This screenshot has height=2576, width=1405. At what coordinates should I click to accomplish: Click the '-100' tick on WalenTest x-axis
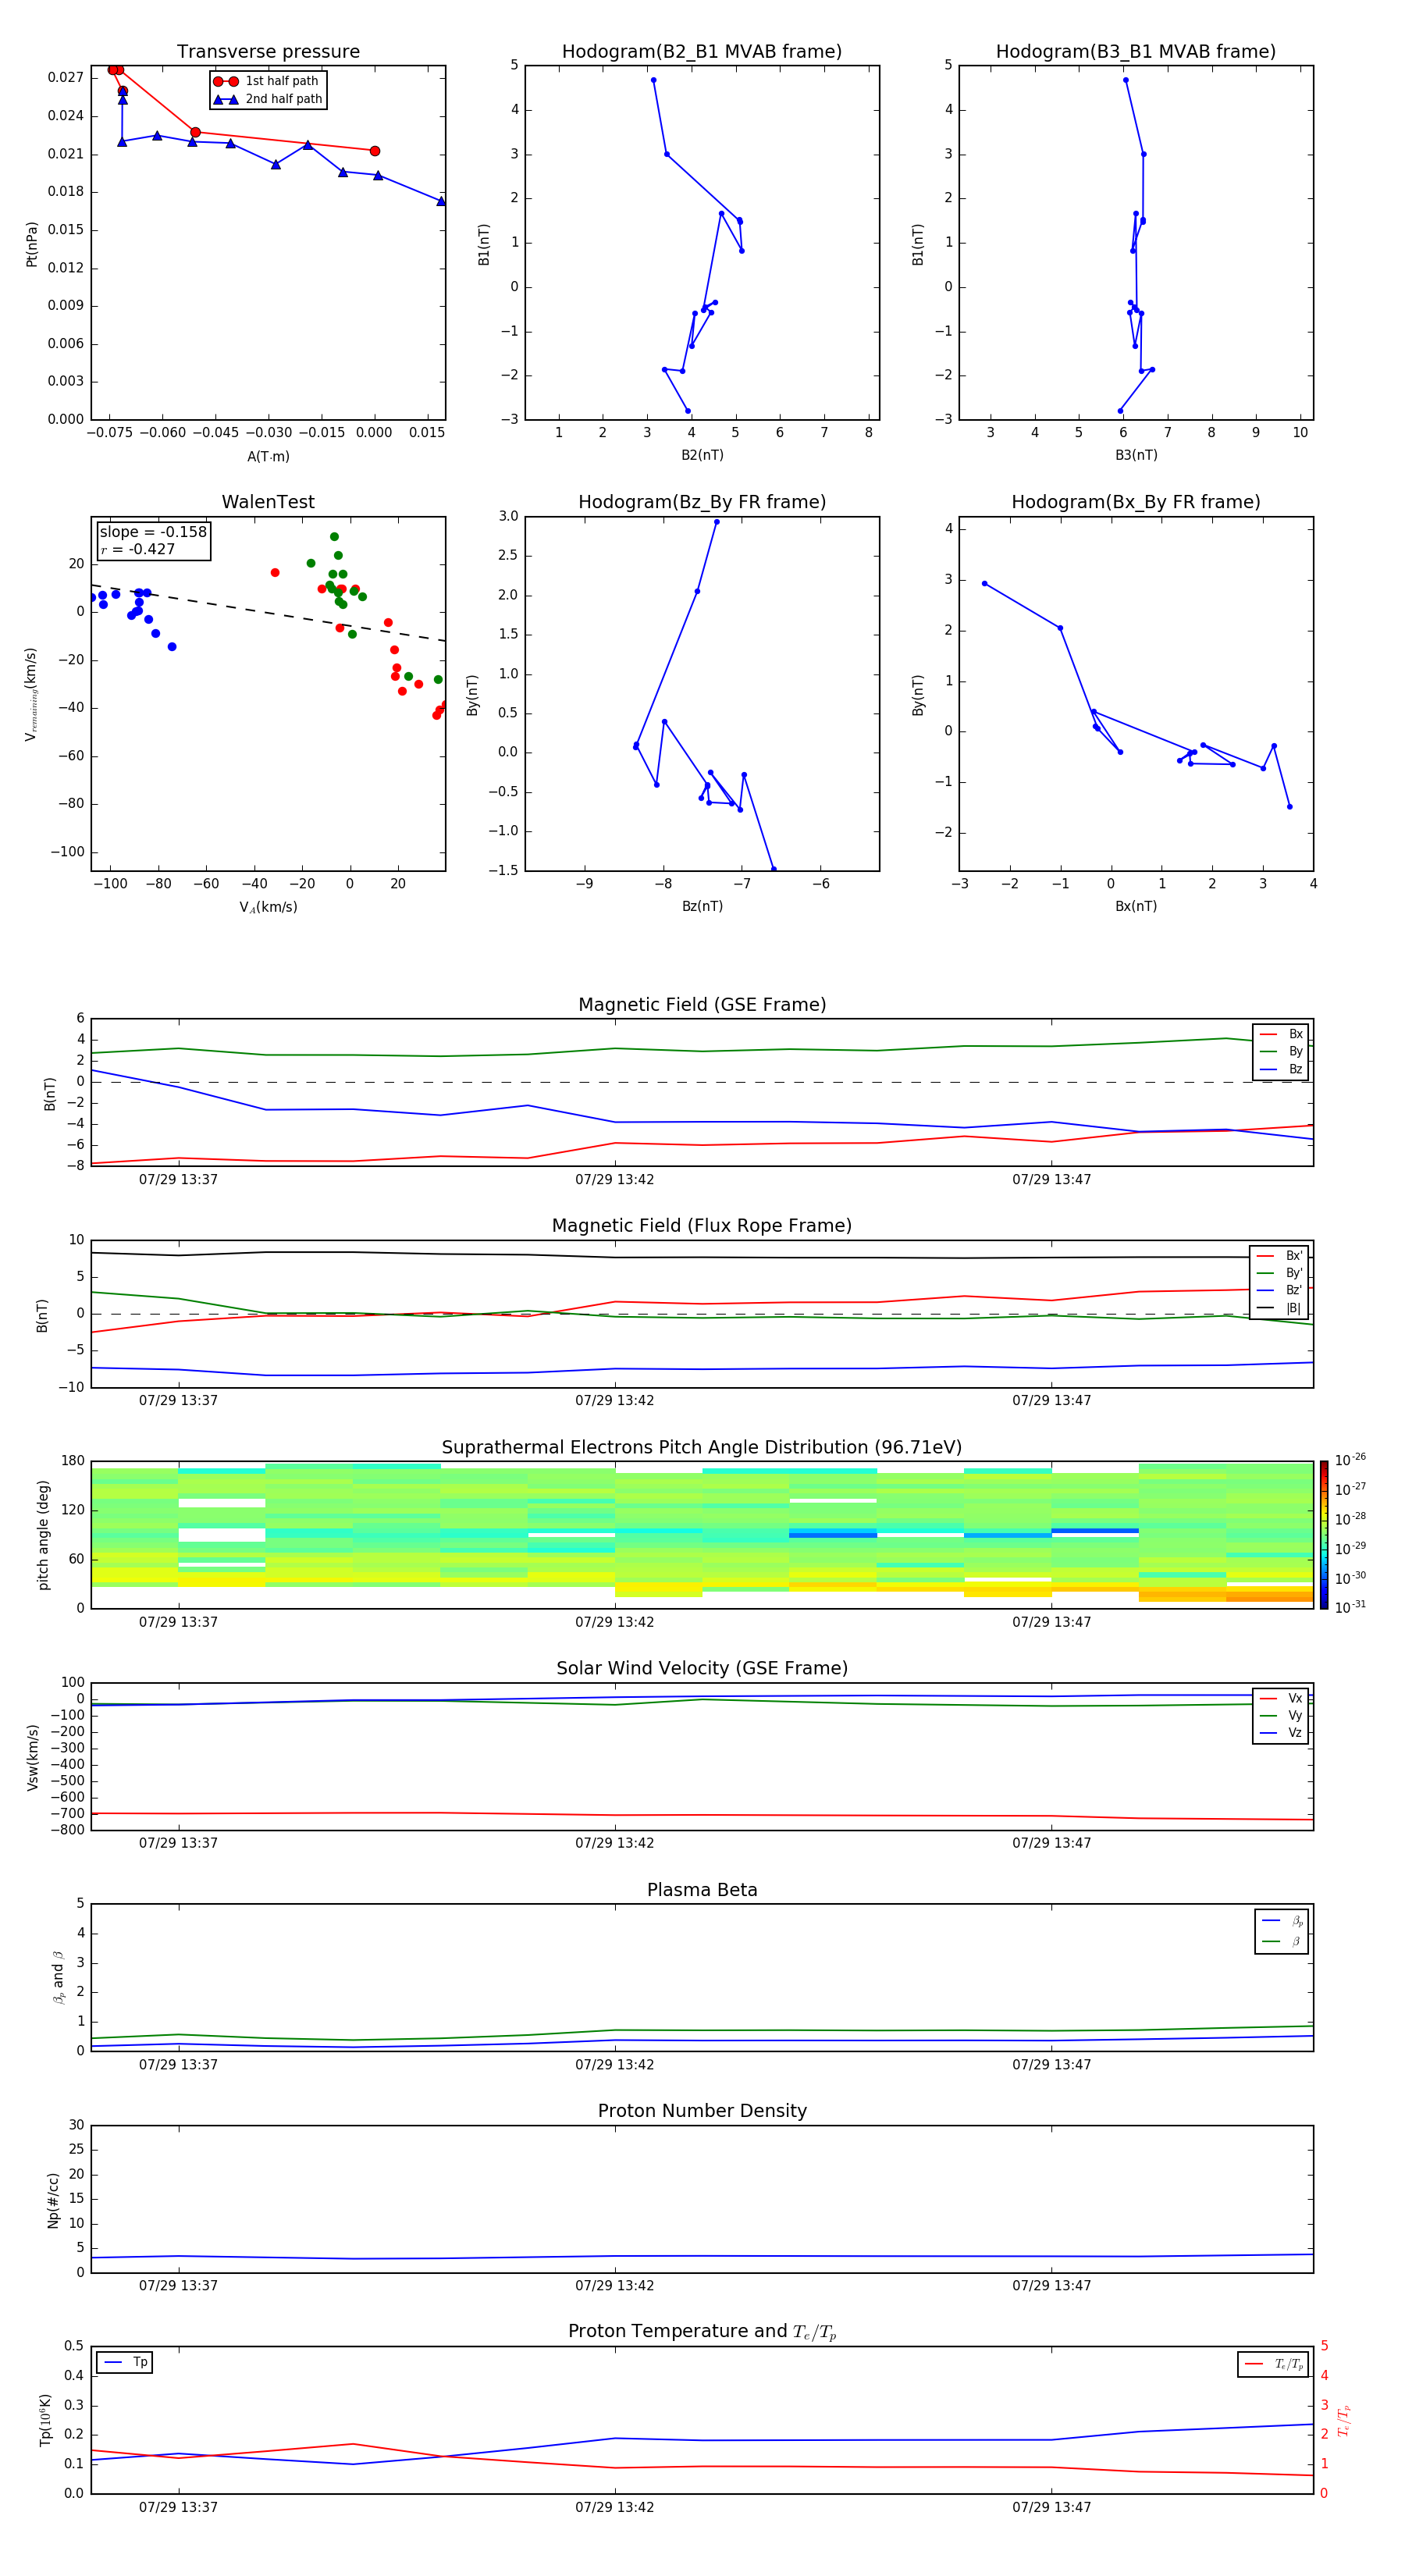point(110,884)
